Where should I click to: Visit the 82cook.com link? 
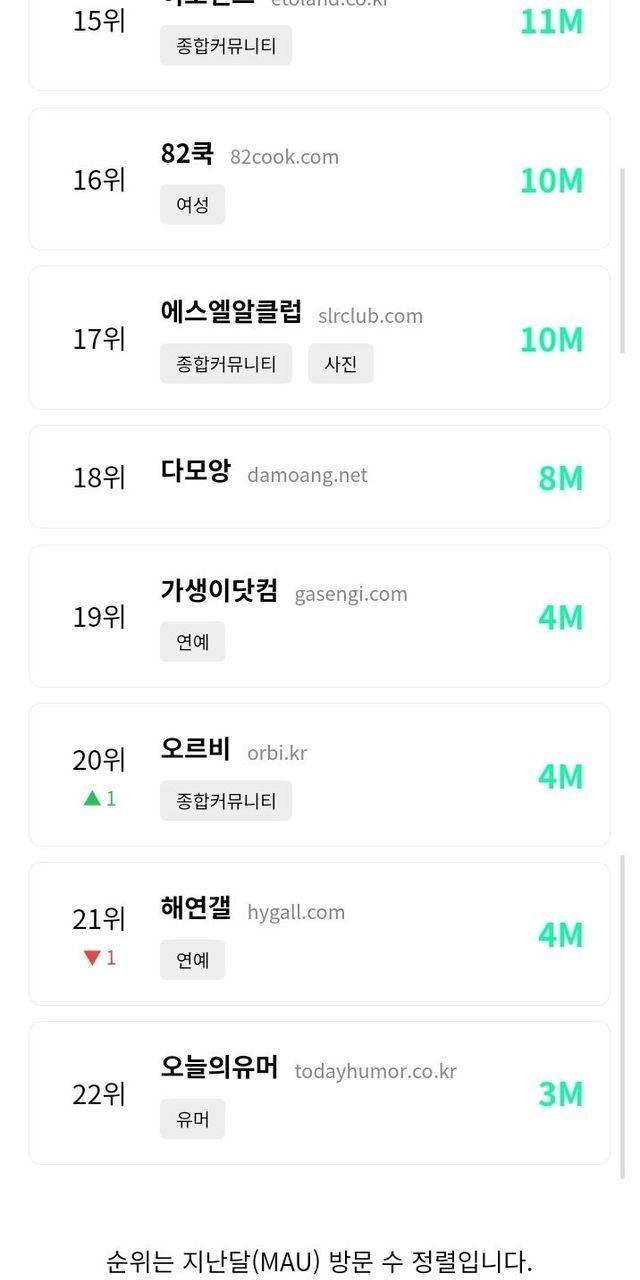[284, 156]
